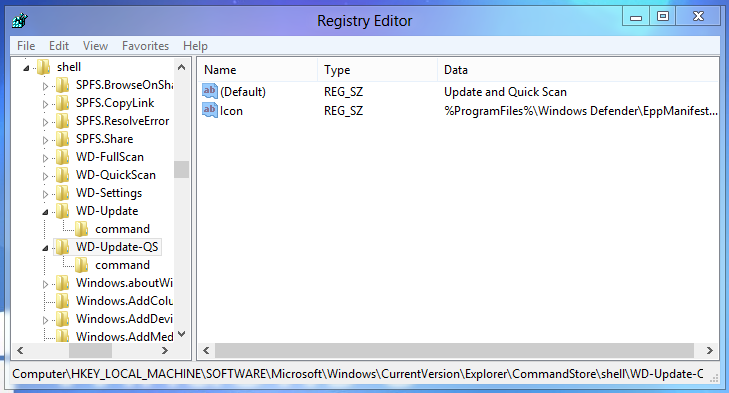Click values pane scroll right arrow

pyautogui.click(x=709, y=351)
